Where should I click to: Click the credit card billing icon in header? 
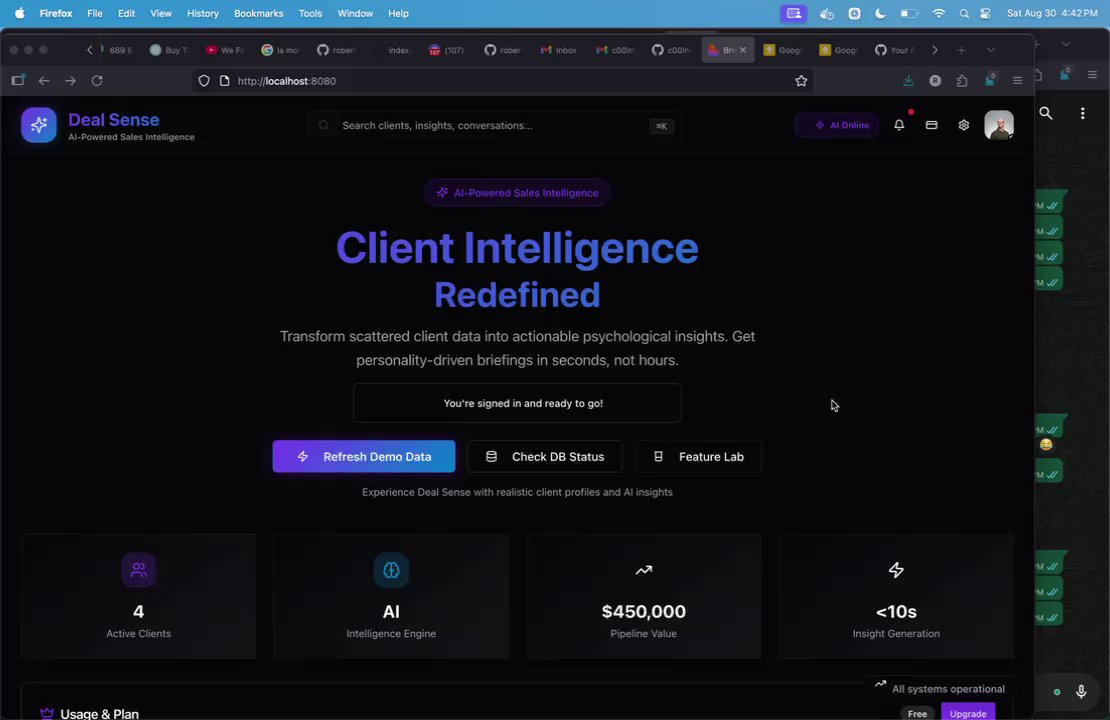(x=932, y=125)
